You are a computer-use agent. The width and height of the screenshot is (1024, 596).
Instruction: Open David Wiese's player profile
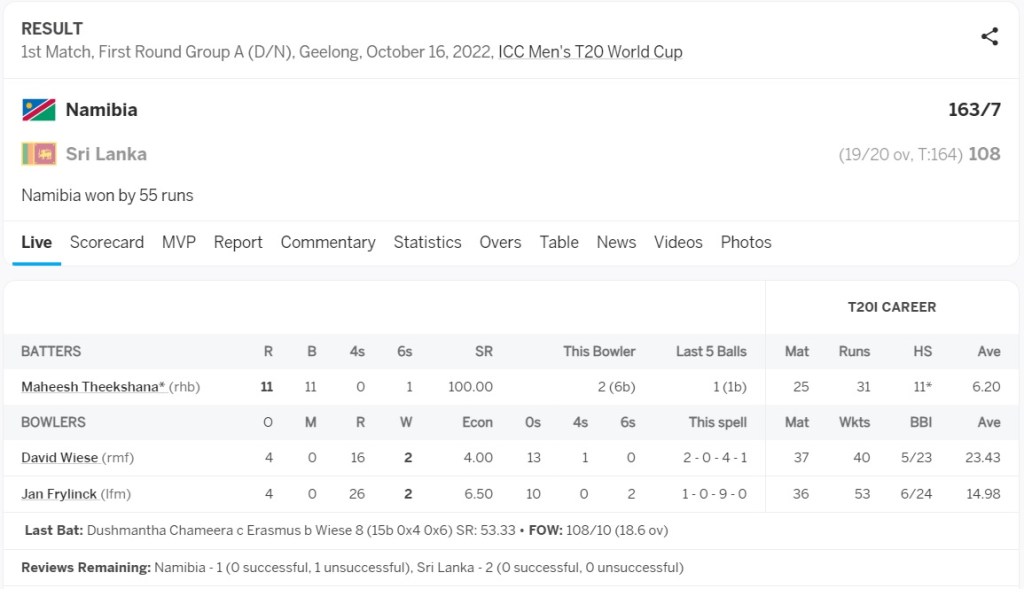click(x=59, y=458)
